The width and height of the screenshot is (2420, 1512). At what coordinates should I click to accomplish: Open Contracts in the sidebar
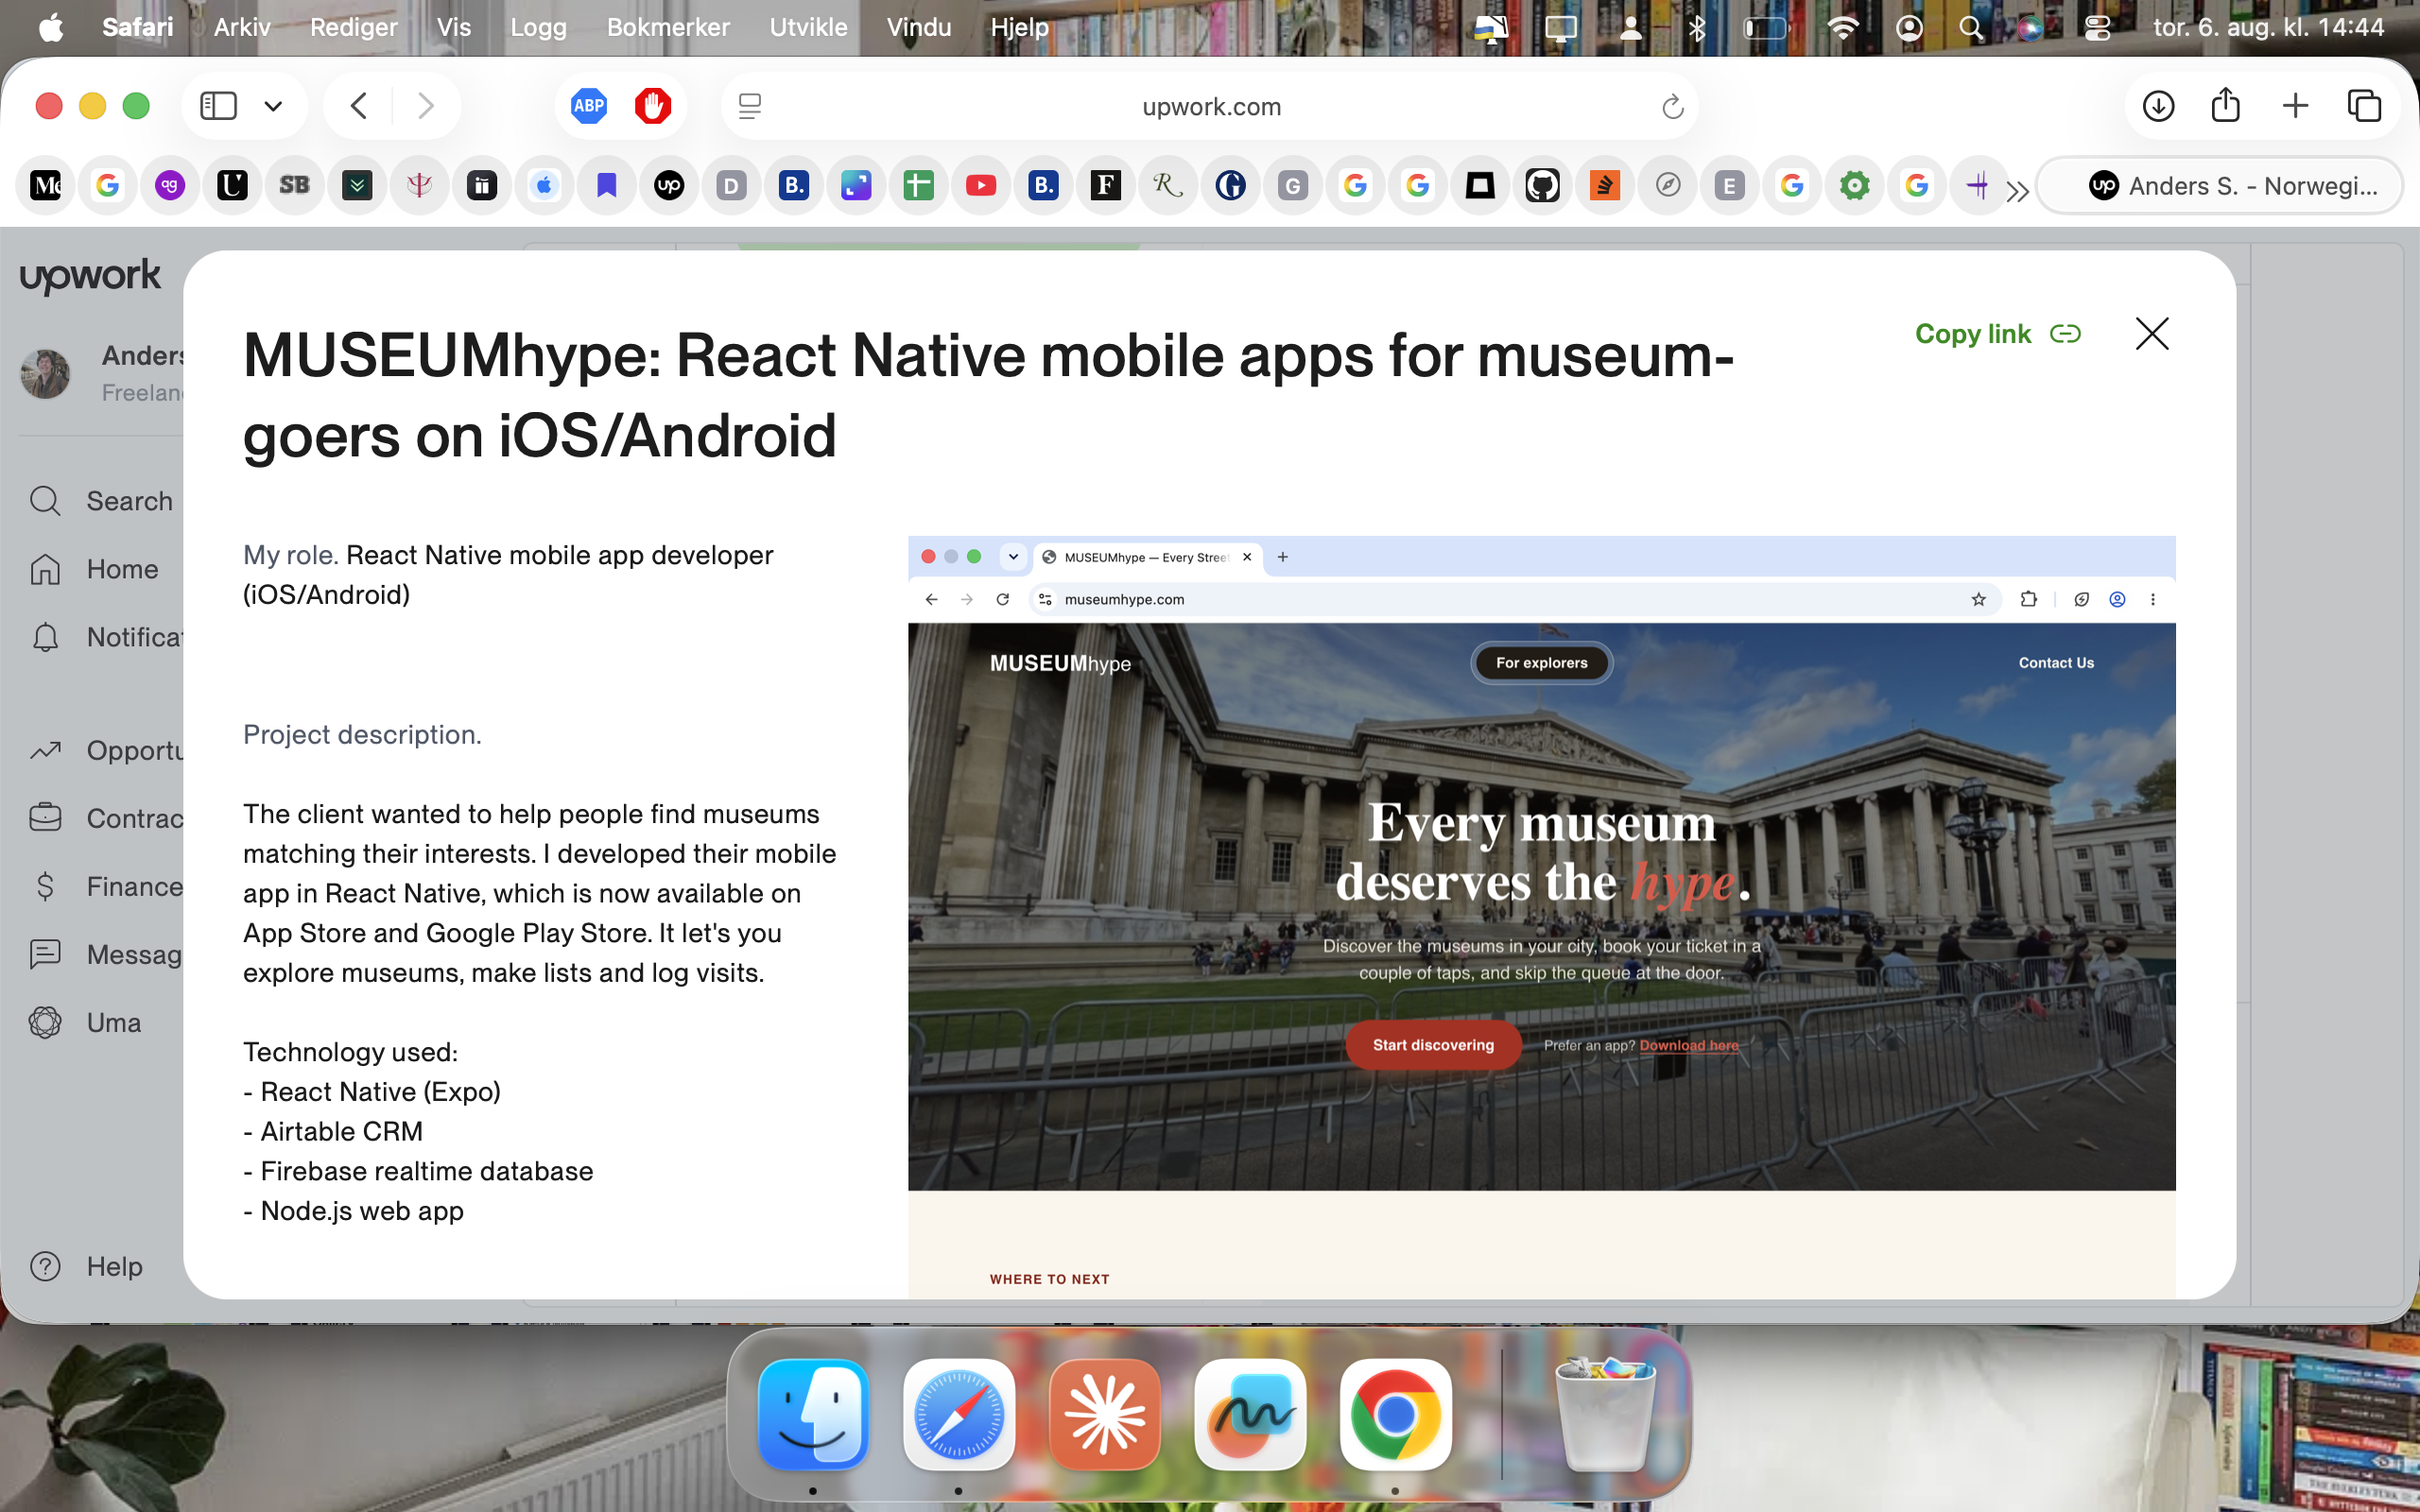pyautogui.click(x=105, y=818)
